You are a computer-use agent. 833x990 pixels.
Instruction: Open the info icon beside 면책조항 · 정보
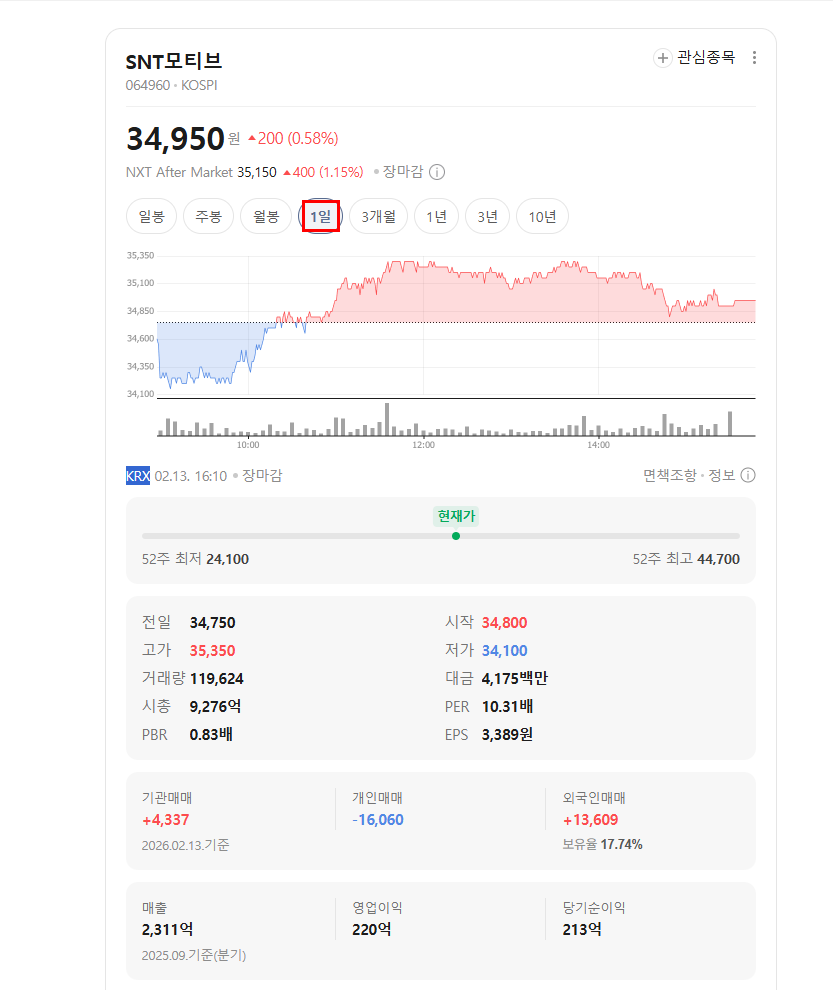748,475
